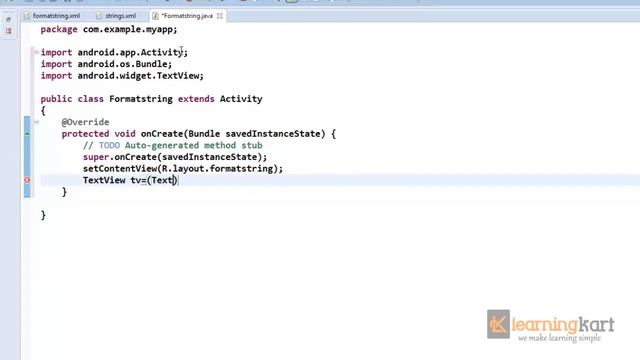640x360 pixels.
Task: Click 'import android.widget.TextView;' line
Action: (x=122, y=76)
